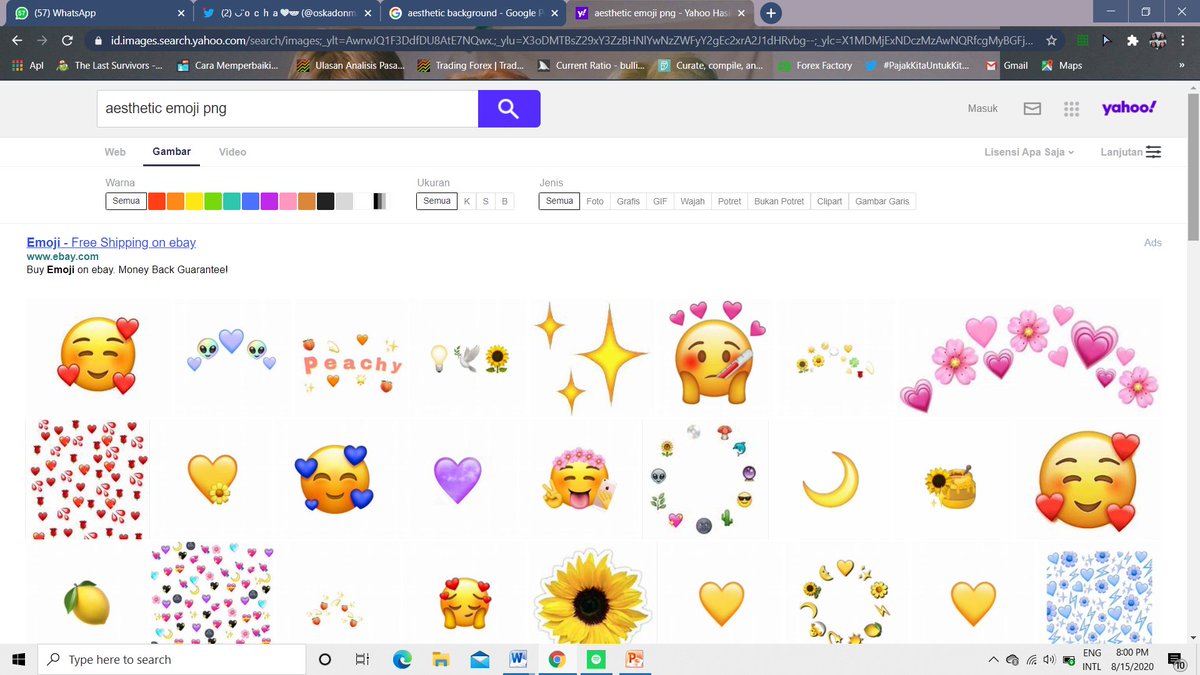Image resolution: width=1200 pixels, height=675 pixels.
Task: Open the Yahoo apps grid icon
Action: point(1071,108)
